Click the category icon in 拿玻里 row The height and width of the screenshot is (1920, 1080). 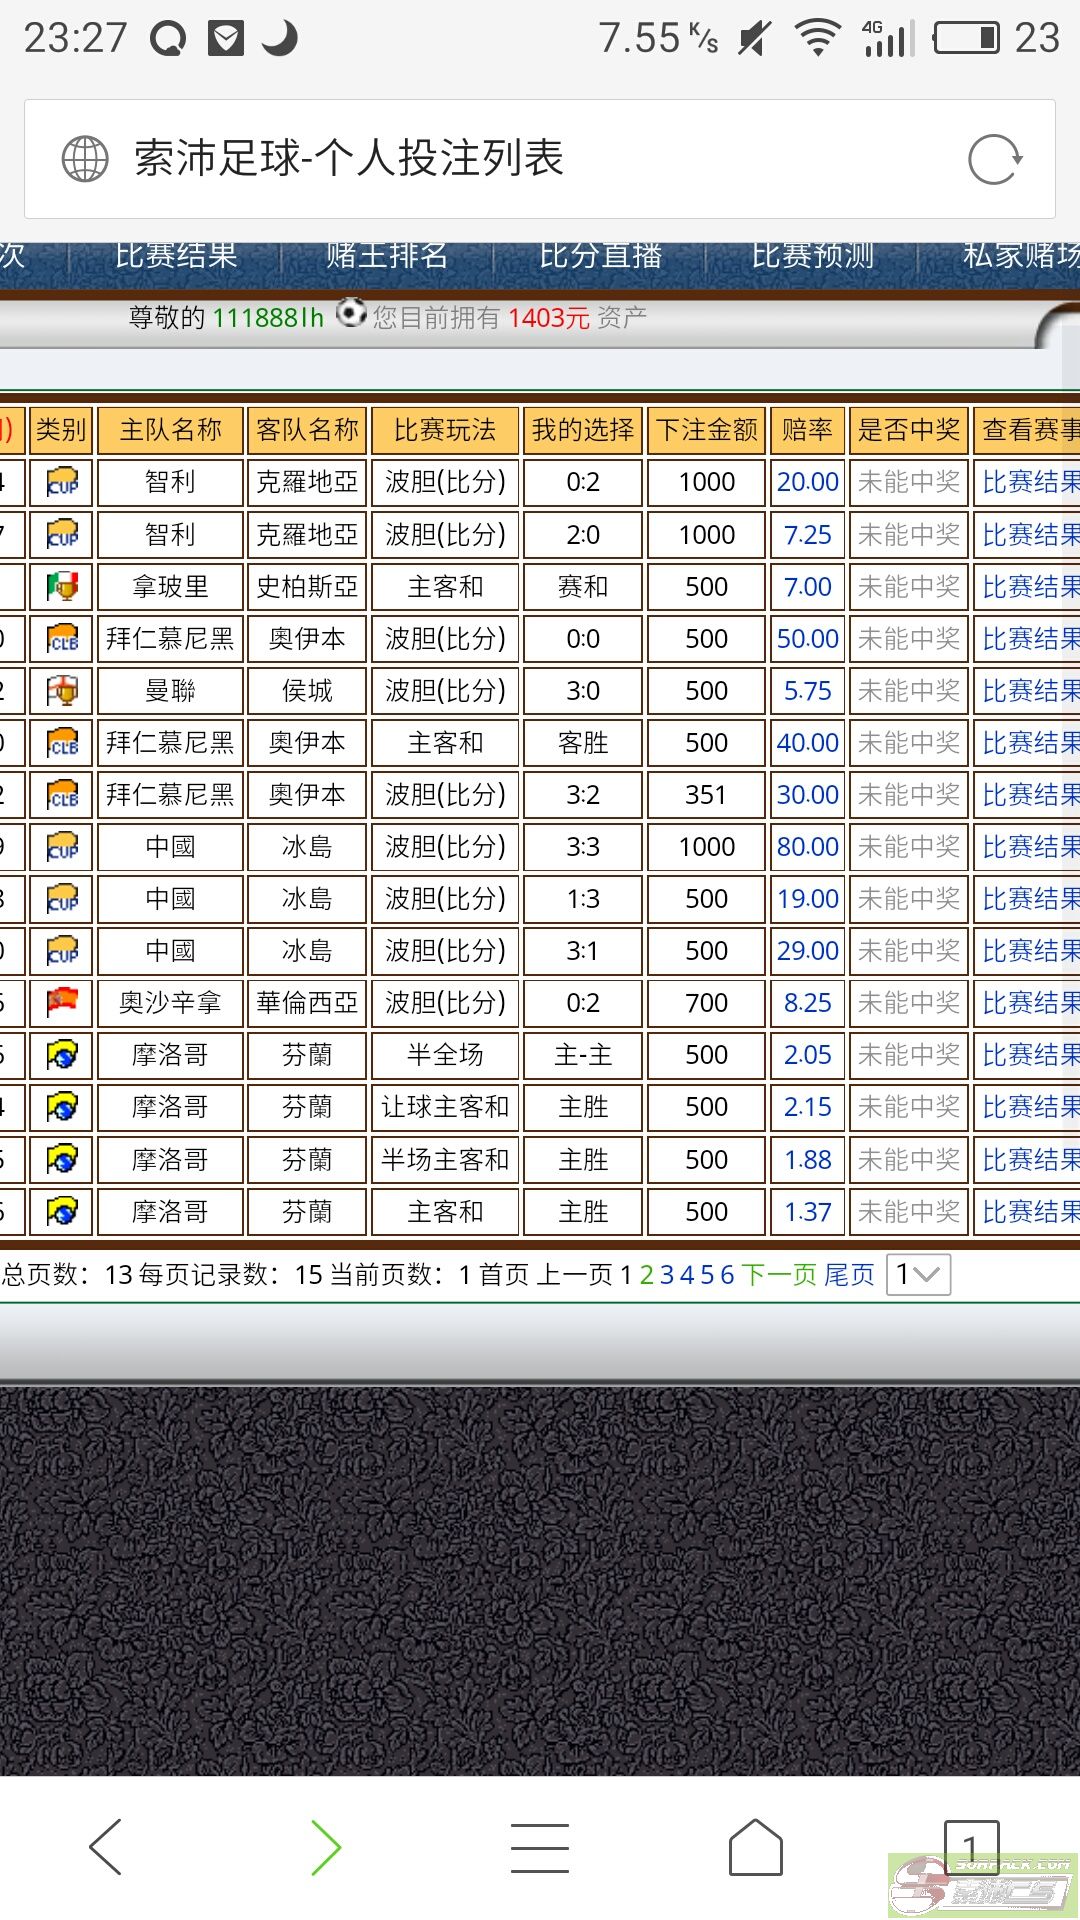[x=62, y=587]
